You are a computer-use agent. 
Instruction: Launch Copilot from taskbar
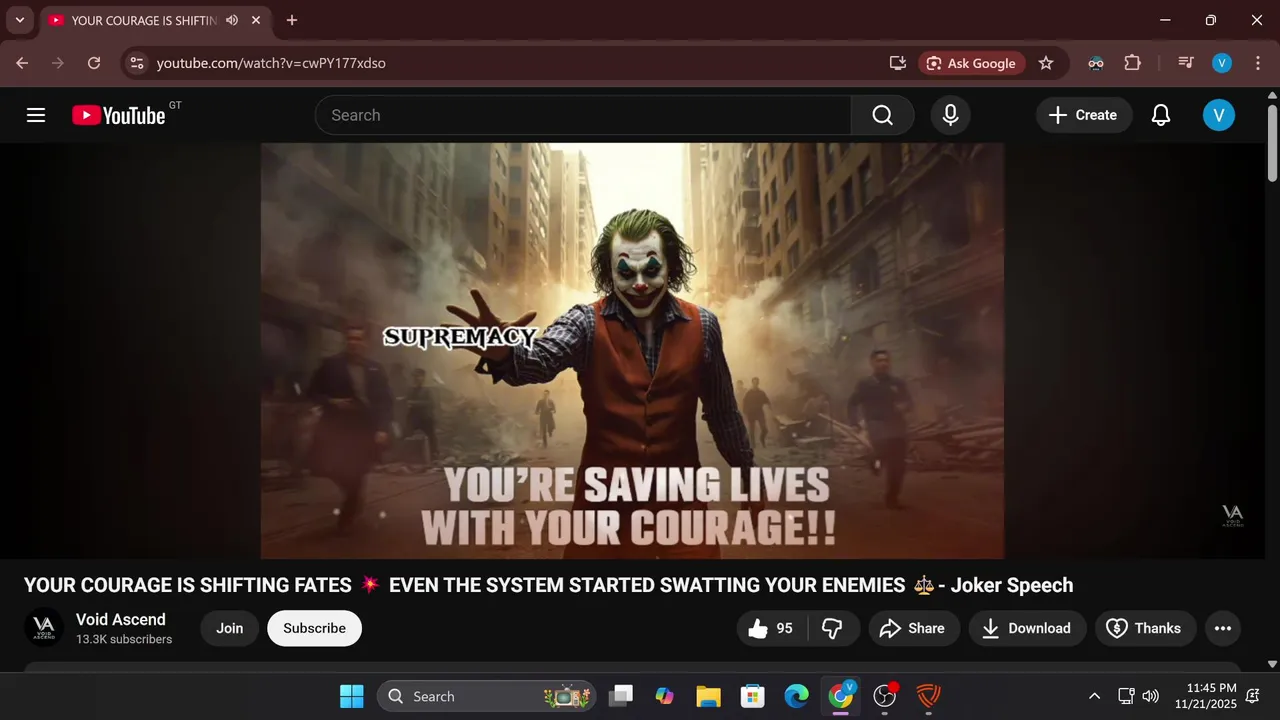(x=665, y=696)
